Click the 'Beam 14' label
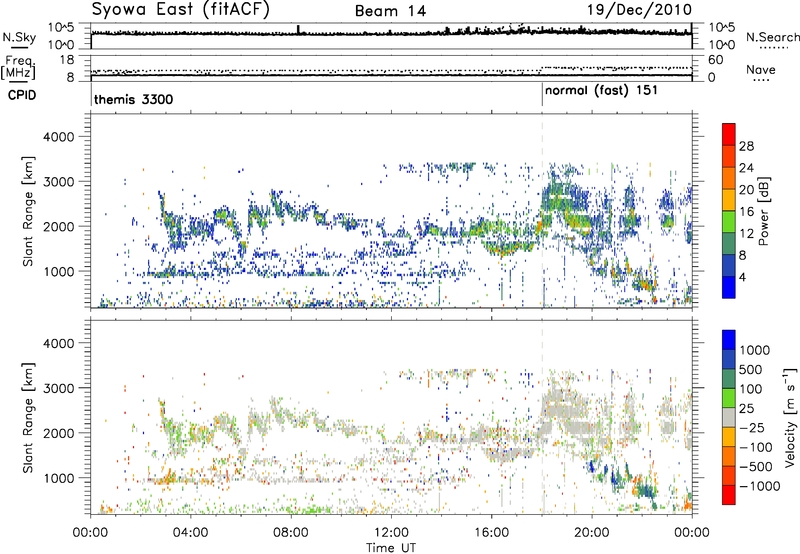 pyautogui.click(x=390, y=11)
